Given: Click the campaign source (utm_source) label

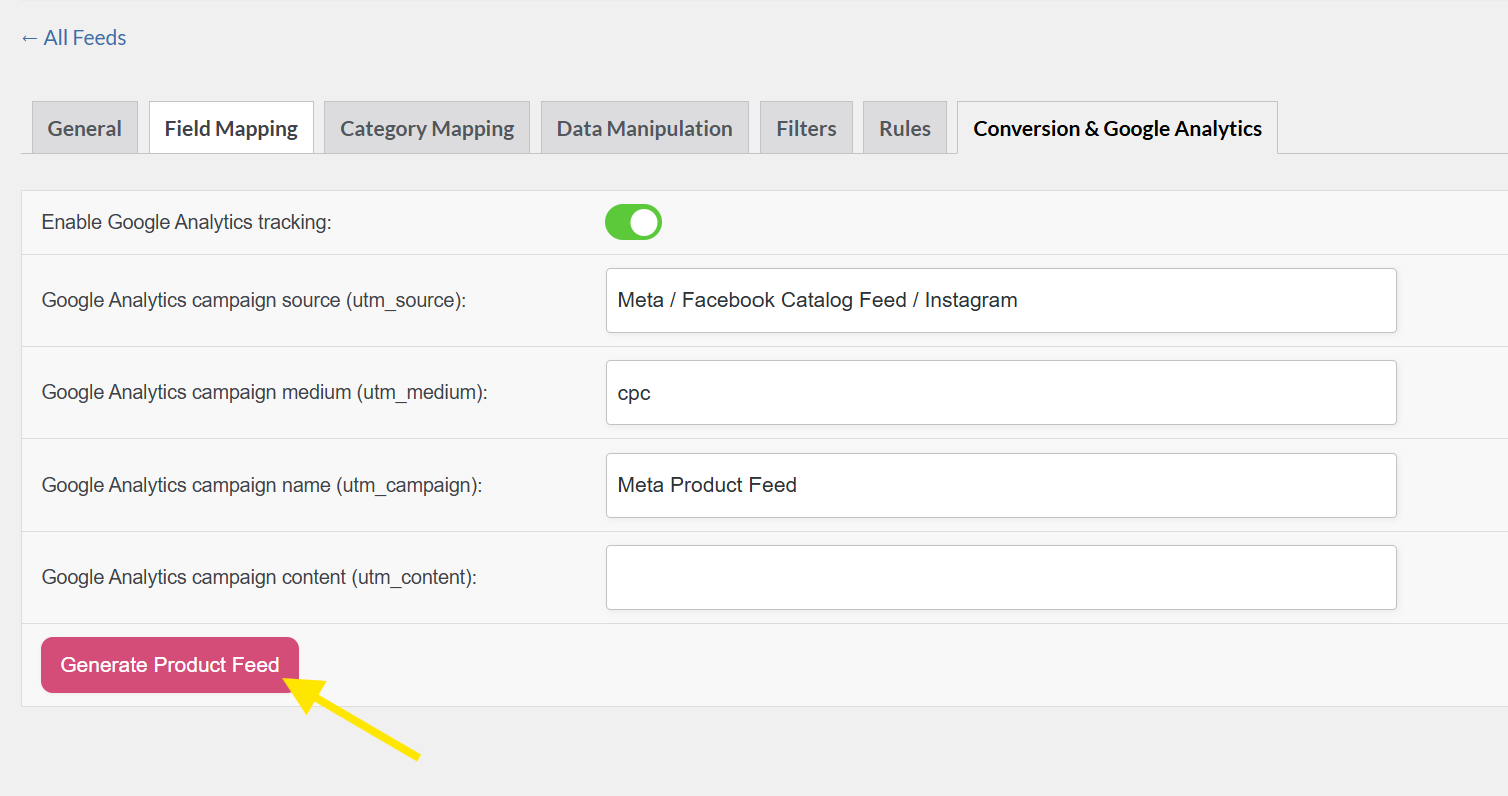Looking at the screenshot, I should coord(254,300).
